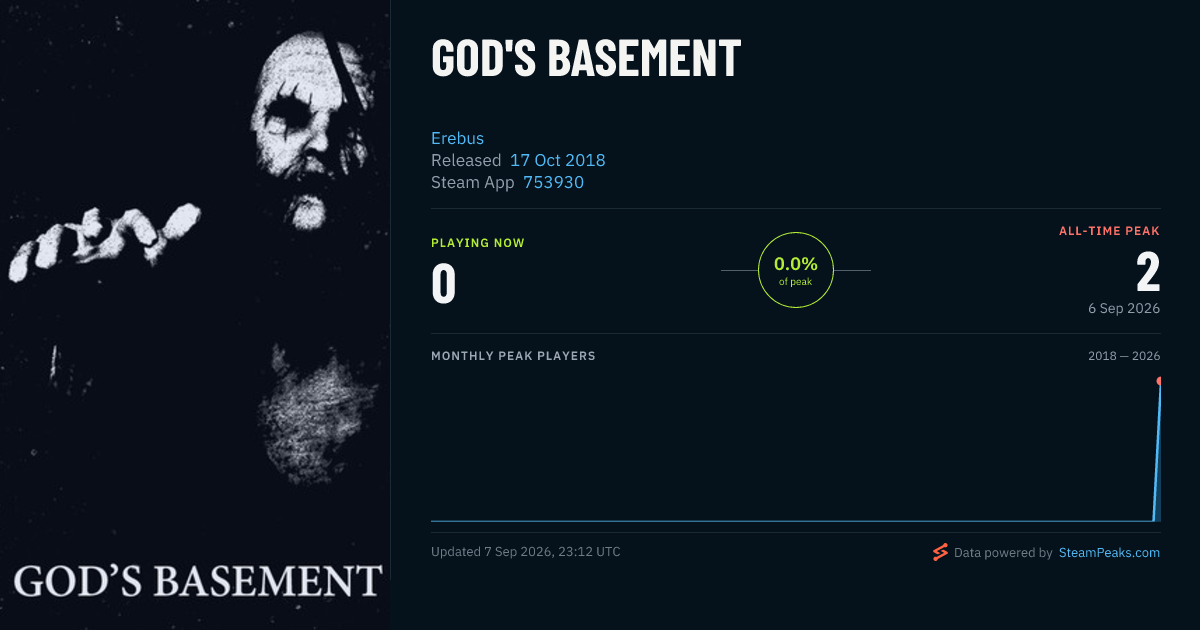Click the GOD'S BASEMENT page title

pyautogui.click(x=586, y=58)
